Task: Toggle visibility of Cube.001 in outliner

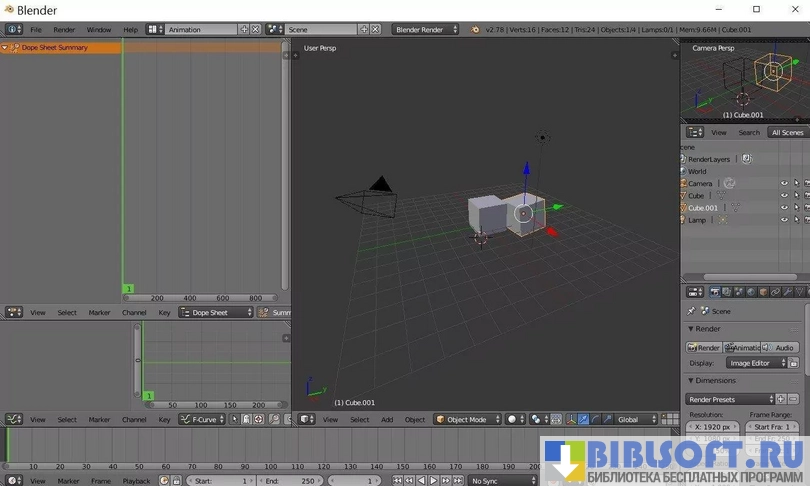Action: [784, 208]
